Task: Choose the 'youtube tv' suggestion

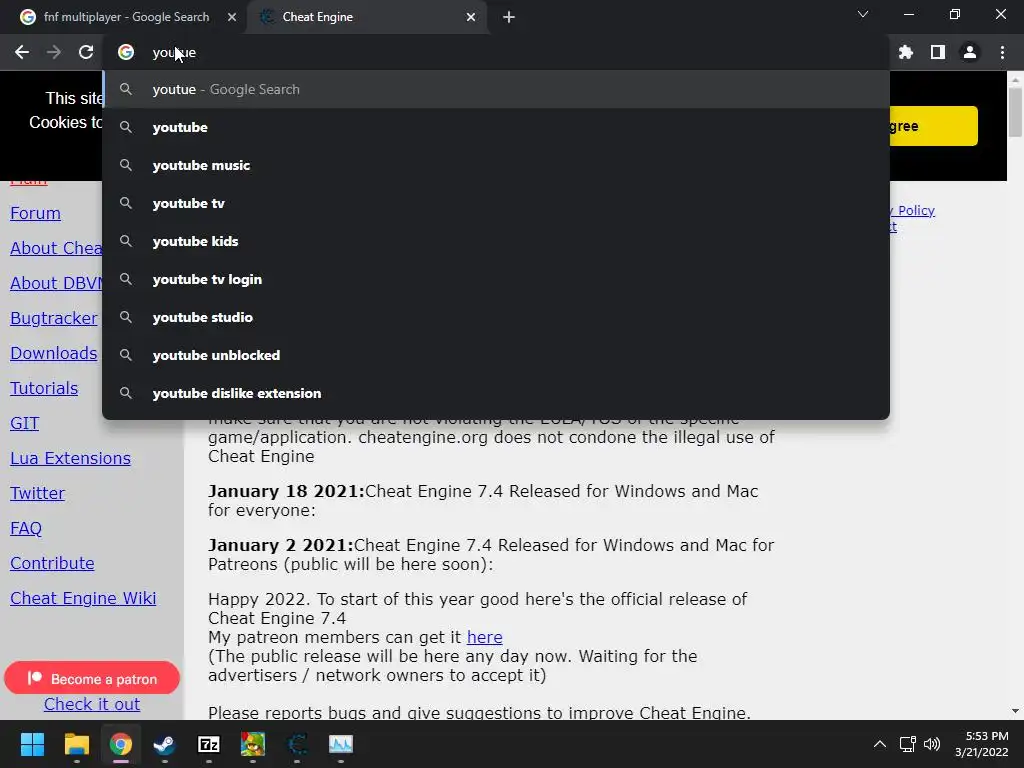Action: tap(496, 203)
